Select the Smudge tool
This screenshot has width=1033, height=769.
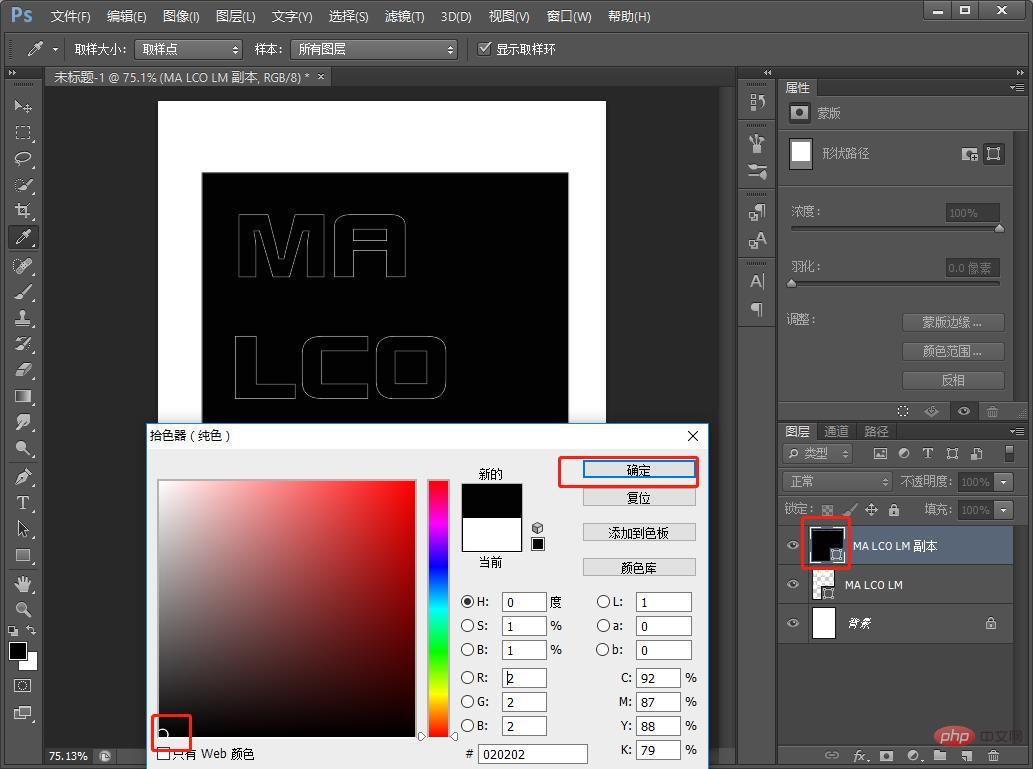click(22, 422)
